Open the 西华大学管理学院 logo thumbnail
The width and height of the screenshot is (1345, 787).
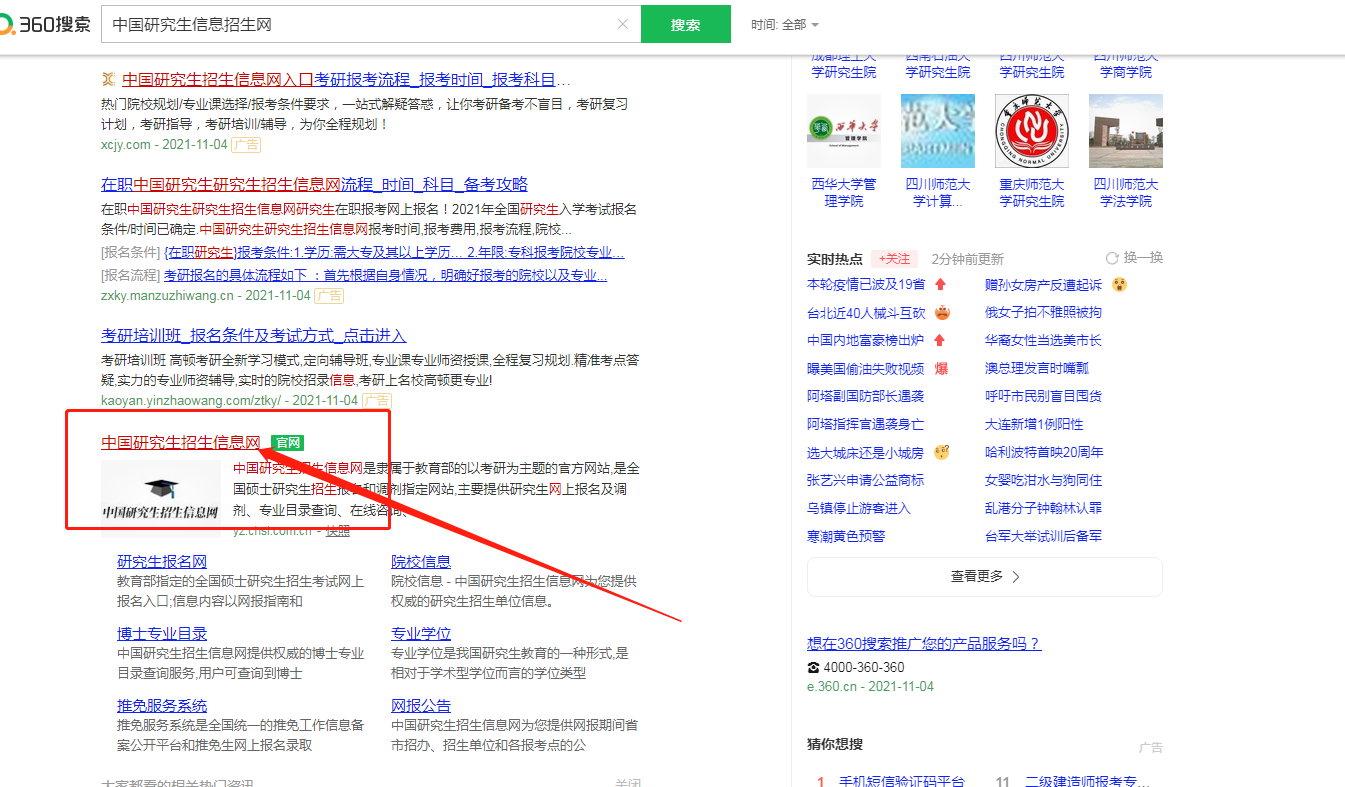click(x=844, y=131)
